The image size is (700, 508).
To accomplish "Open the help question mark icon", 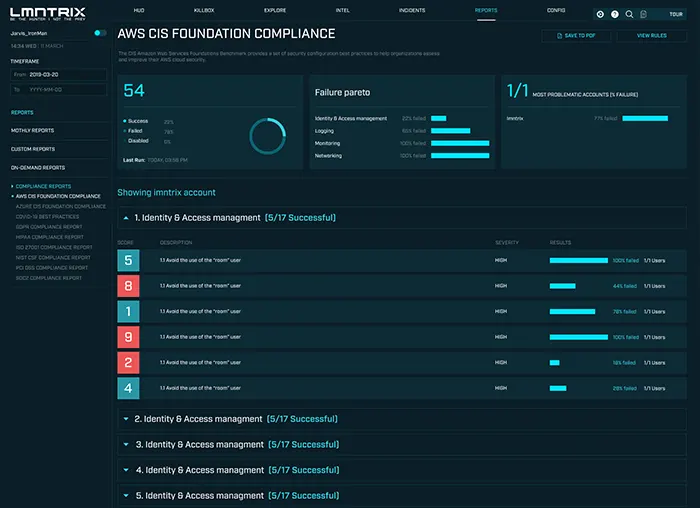I will 615,14.
